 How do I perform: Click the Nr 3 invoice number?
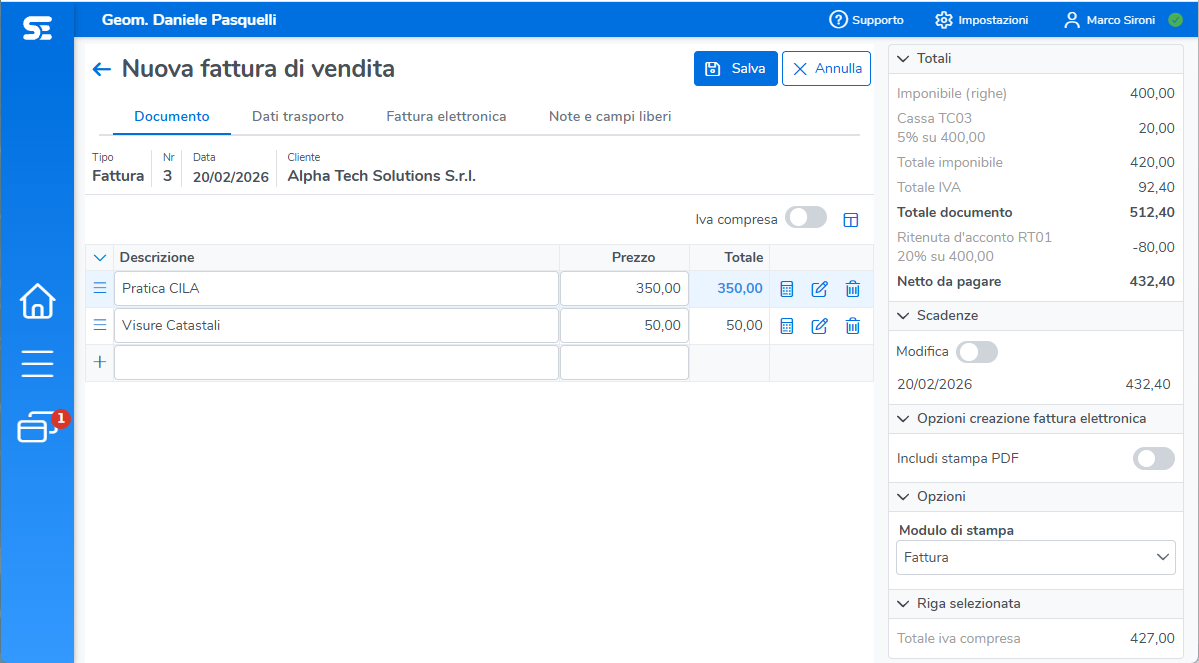point(167,168)
